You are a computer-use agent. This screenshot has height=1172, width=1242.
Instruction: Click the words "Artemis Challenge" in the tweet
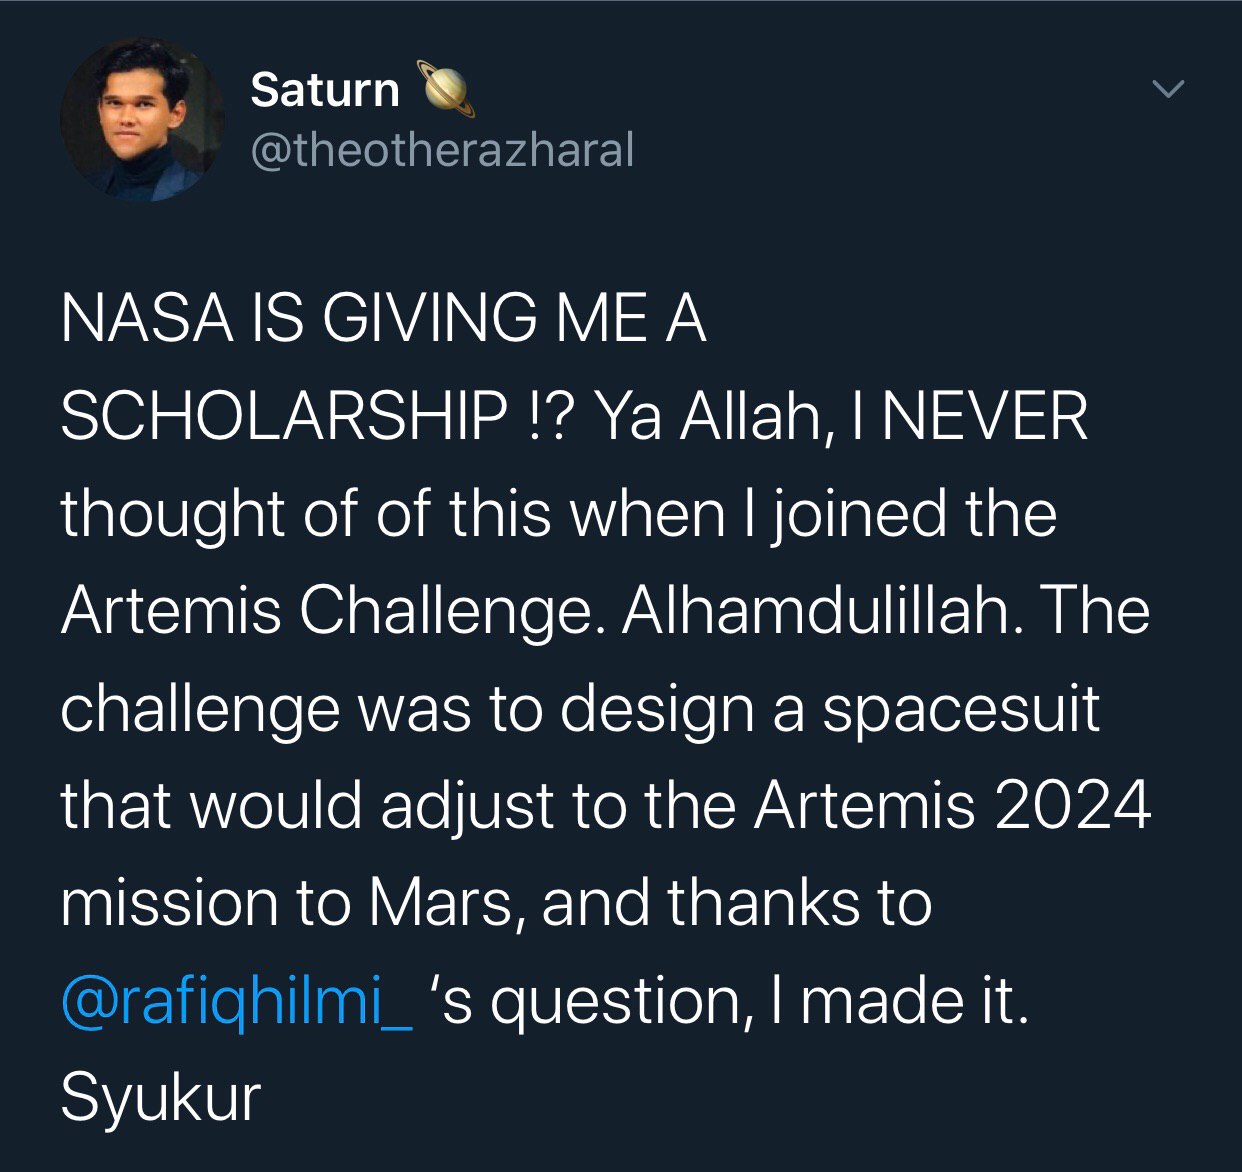point(326,610)
